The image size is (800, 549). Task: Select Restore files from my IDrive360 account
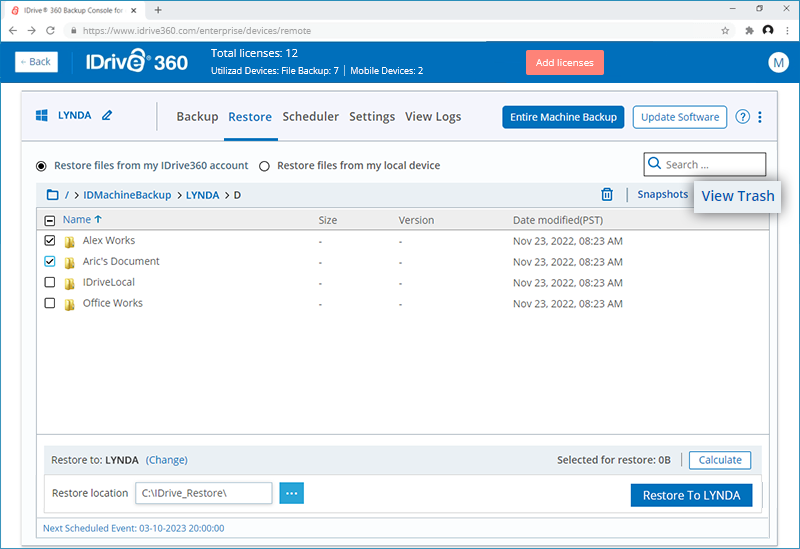(x=41, y=166)
